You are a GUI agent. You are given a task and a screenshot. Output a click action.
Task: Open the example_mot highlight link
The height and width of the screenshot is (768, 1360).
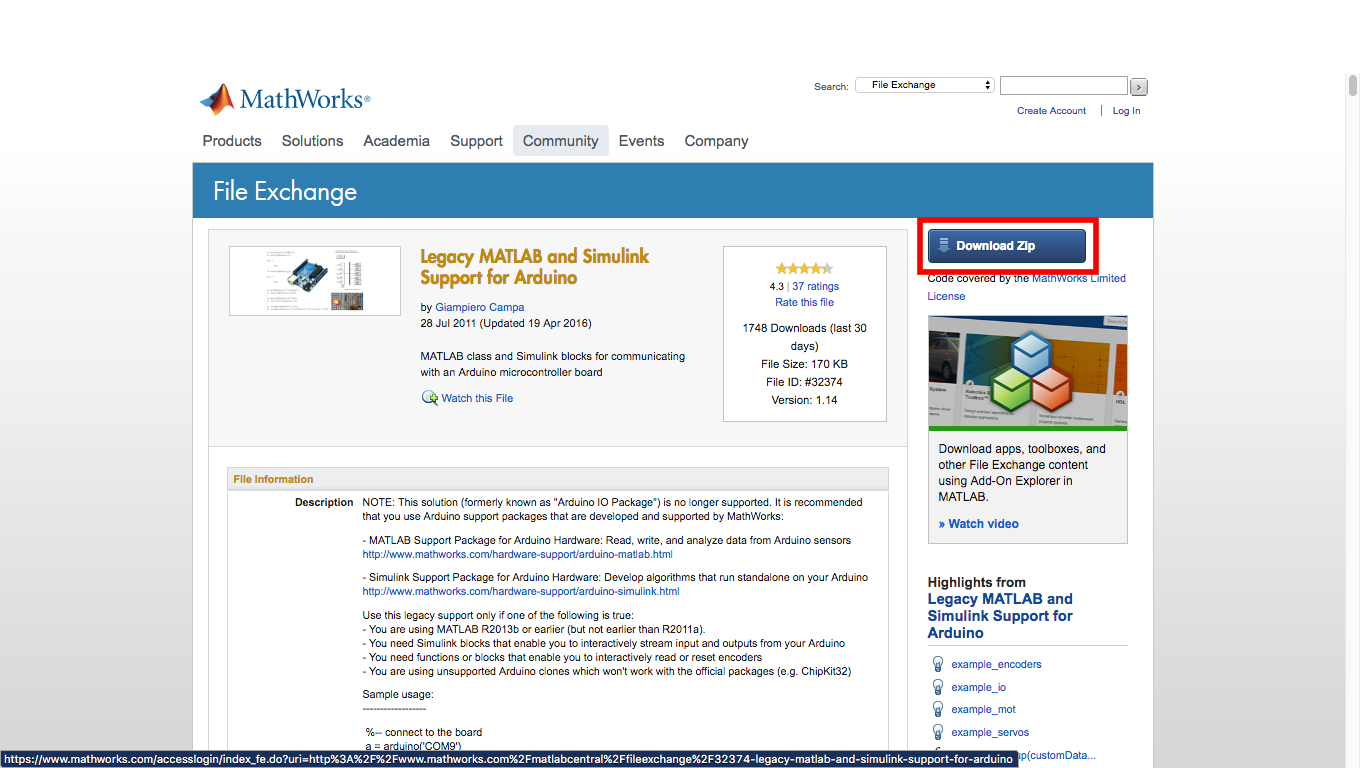[x=983, y=709]
